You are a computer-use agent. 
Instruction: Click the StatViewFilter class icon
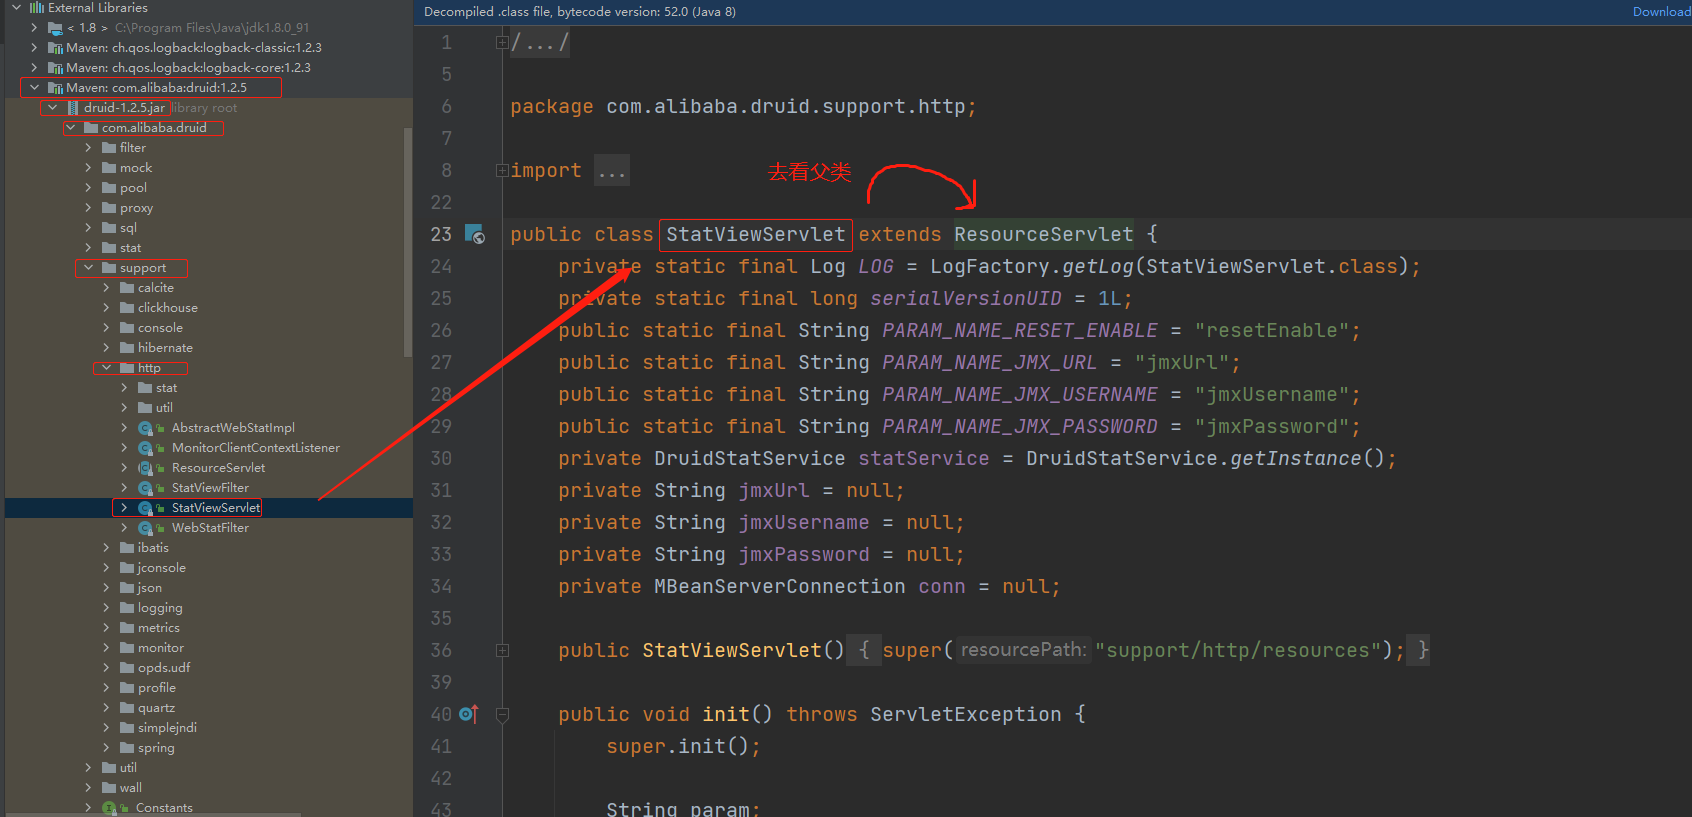pos(146,488)
